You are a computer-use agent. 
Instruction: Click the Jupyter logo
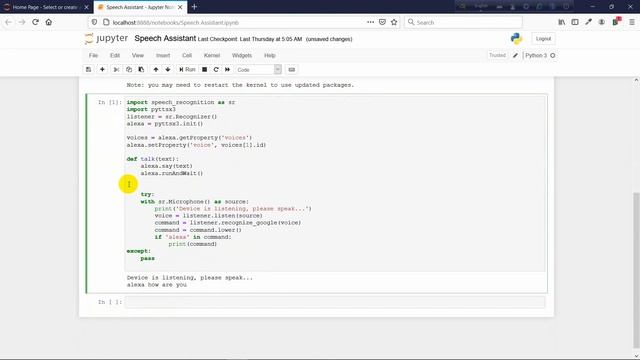click(106, 38)
